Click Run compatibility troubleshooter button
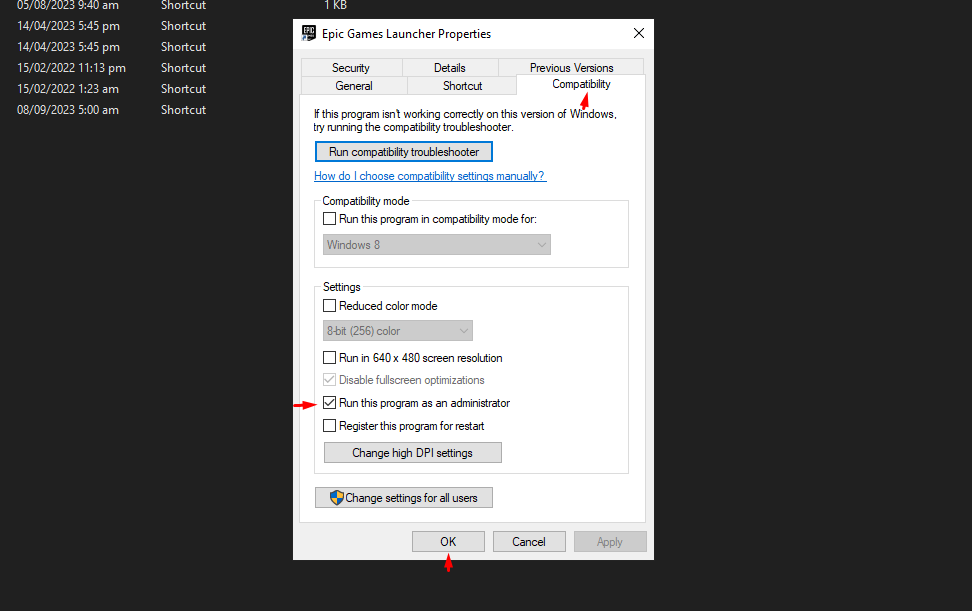Screen dimensions: 972x611 coord(404,152)
